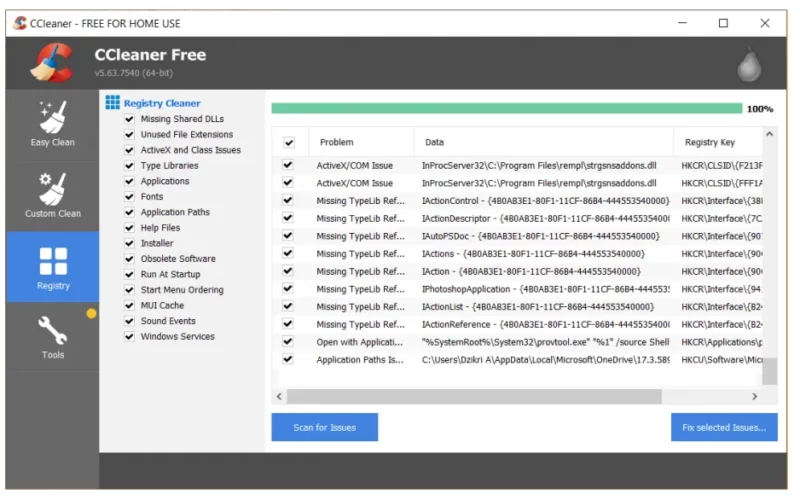Toggle Type Libraries checkbox
The width and height of the screenshot is (800, 500).
(130, 166)
